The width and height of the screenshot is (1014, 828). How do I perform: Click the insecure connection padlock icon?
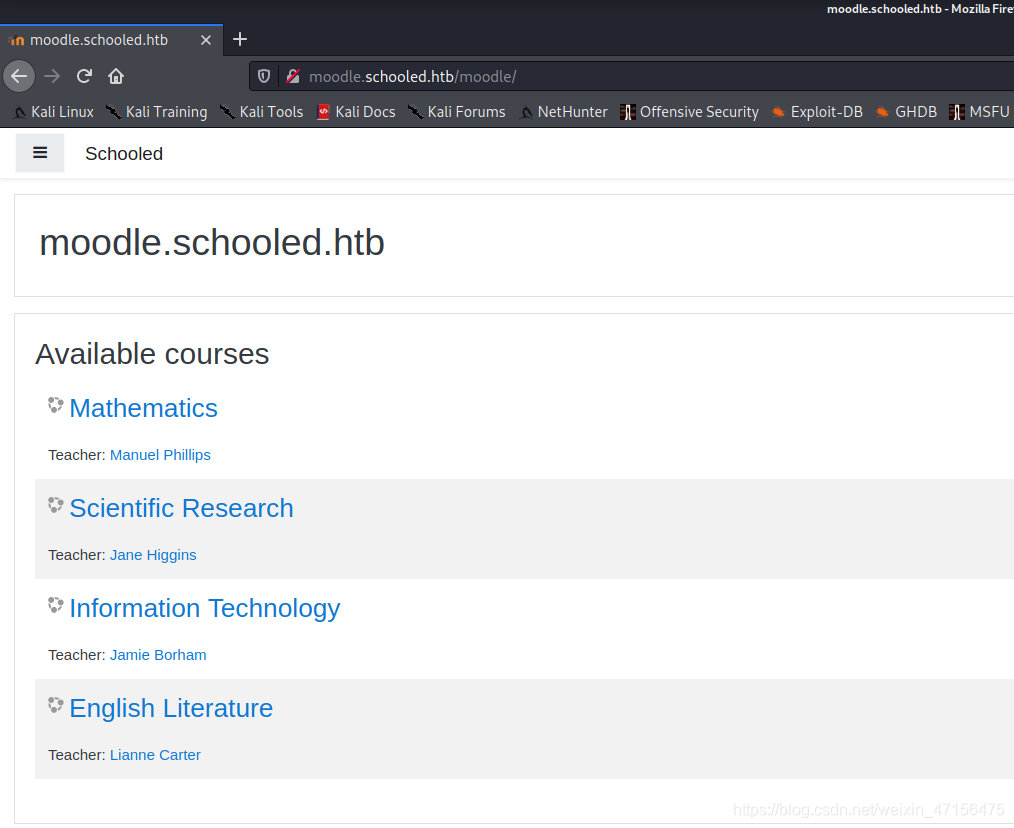[x=293, y=76]
